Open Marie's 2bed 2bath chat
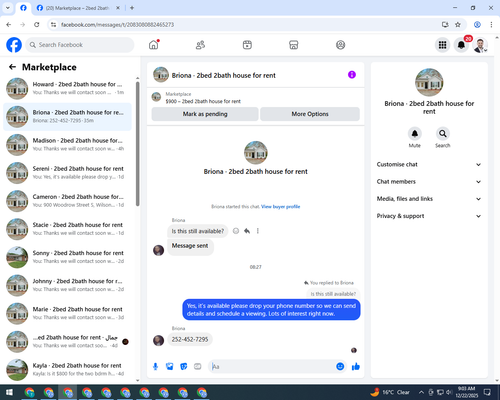Viewport: 500px width, 400px height. click(x=68, y=313)
